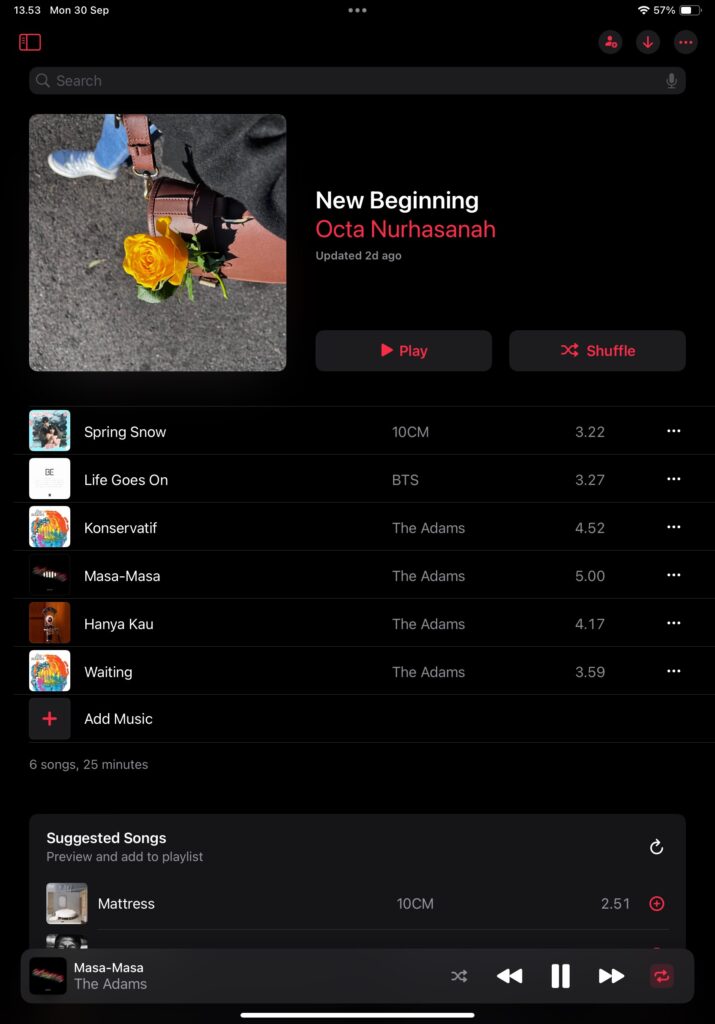Tap the Spring Snow album artwork
This screenshot has width=715, height=1024.
[x=50, y=430]
